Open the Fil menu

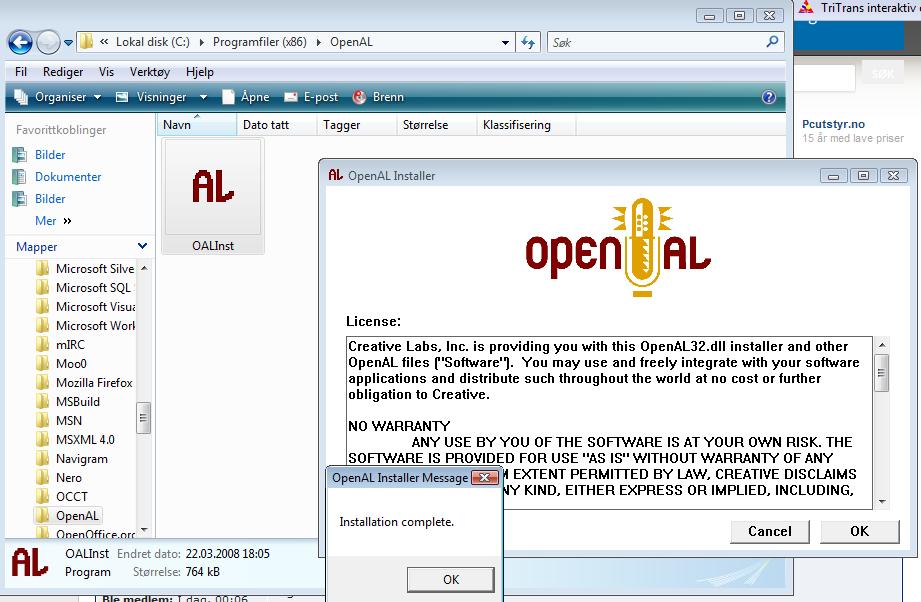tap(21, 72)
